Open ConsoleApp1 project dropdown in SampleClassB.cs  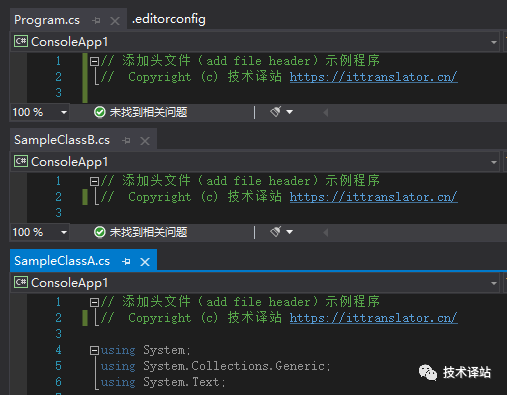[255, 162]
